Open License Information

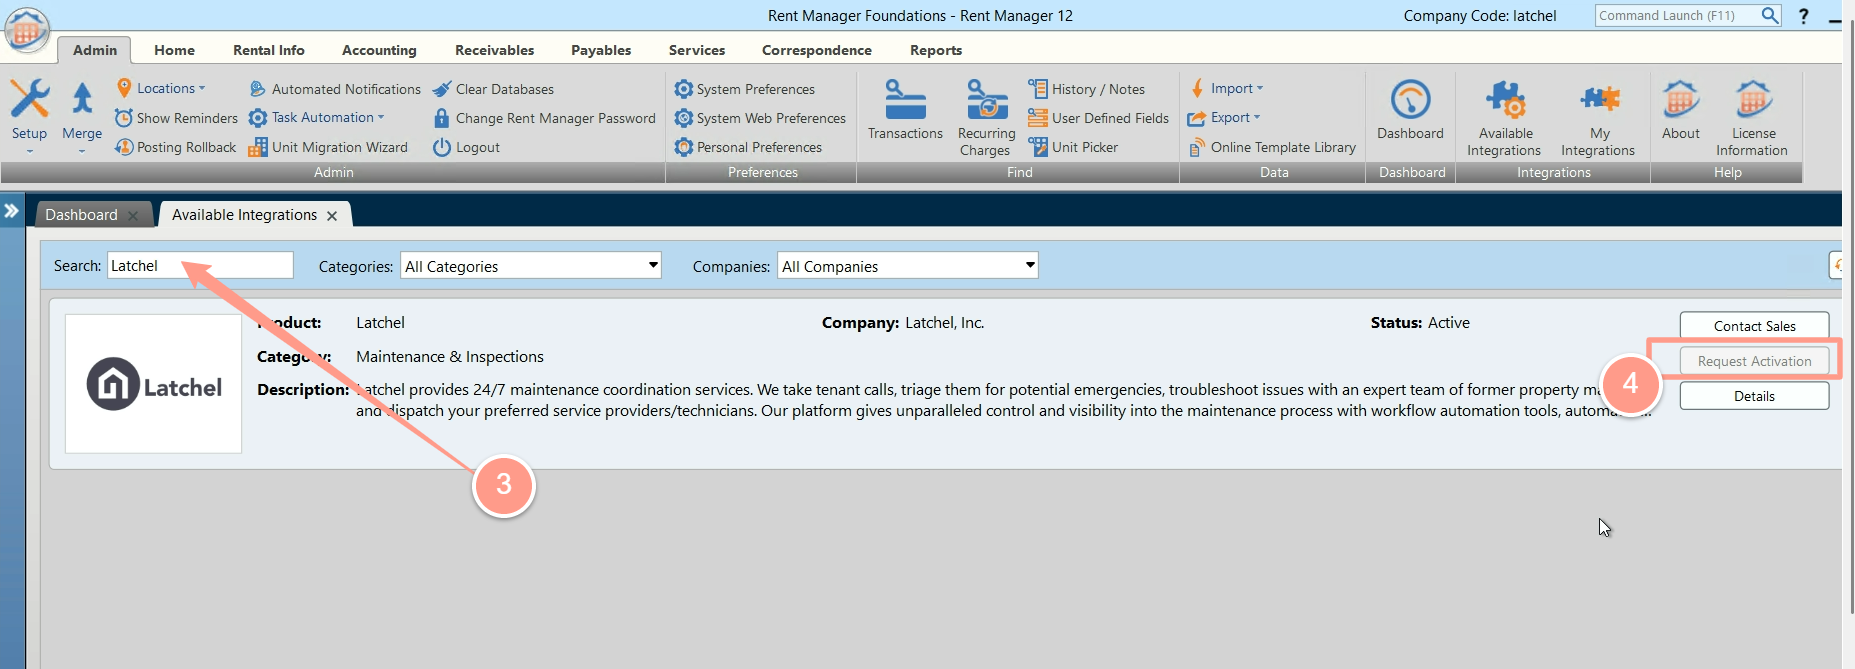coord(1752,118)
